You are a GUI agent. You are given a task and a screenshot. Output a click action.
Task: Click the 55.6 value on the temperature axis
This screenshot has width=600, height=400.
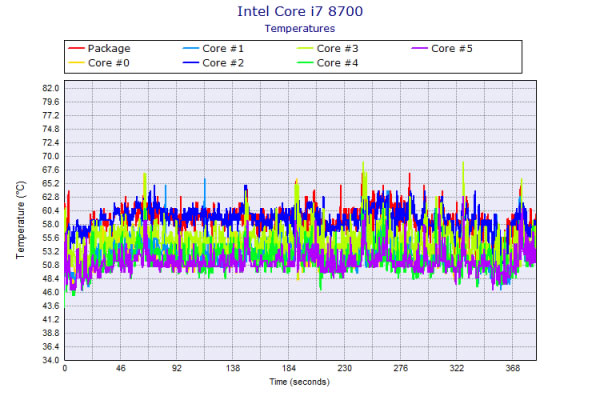point(51,238)
